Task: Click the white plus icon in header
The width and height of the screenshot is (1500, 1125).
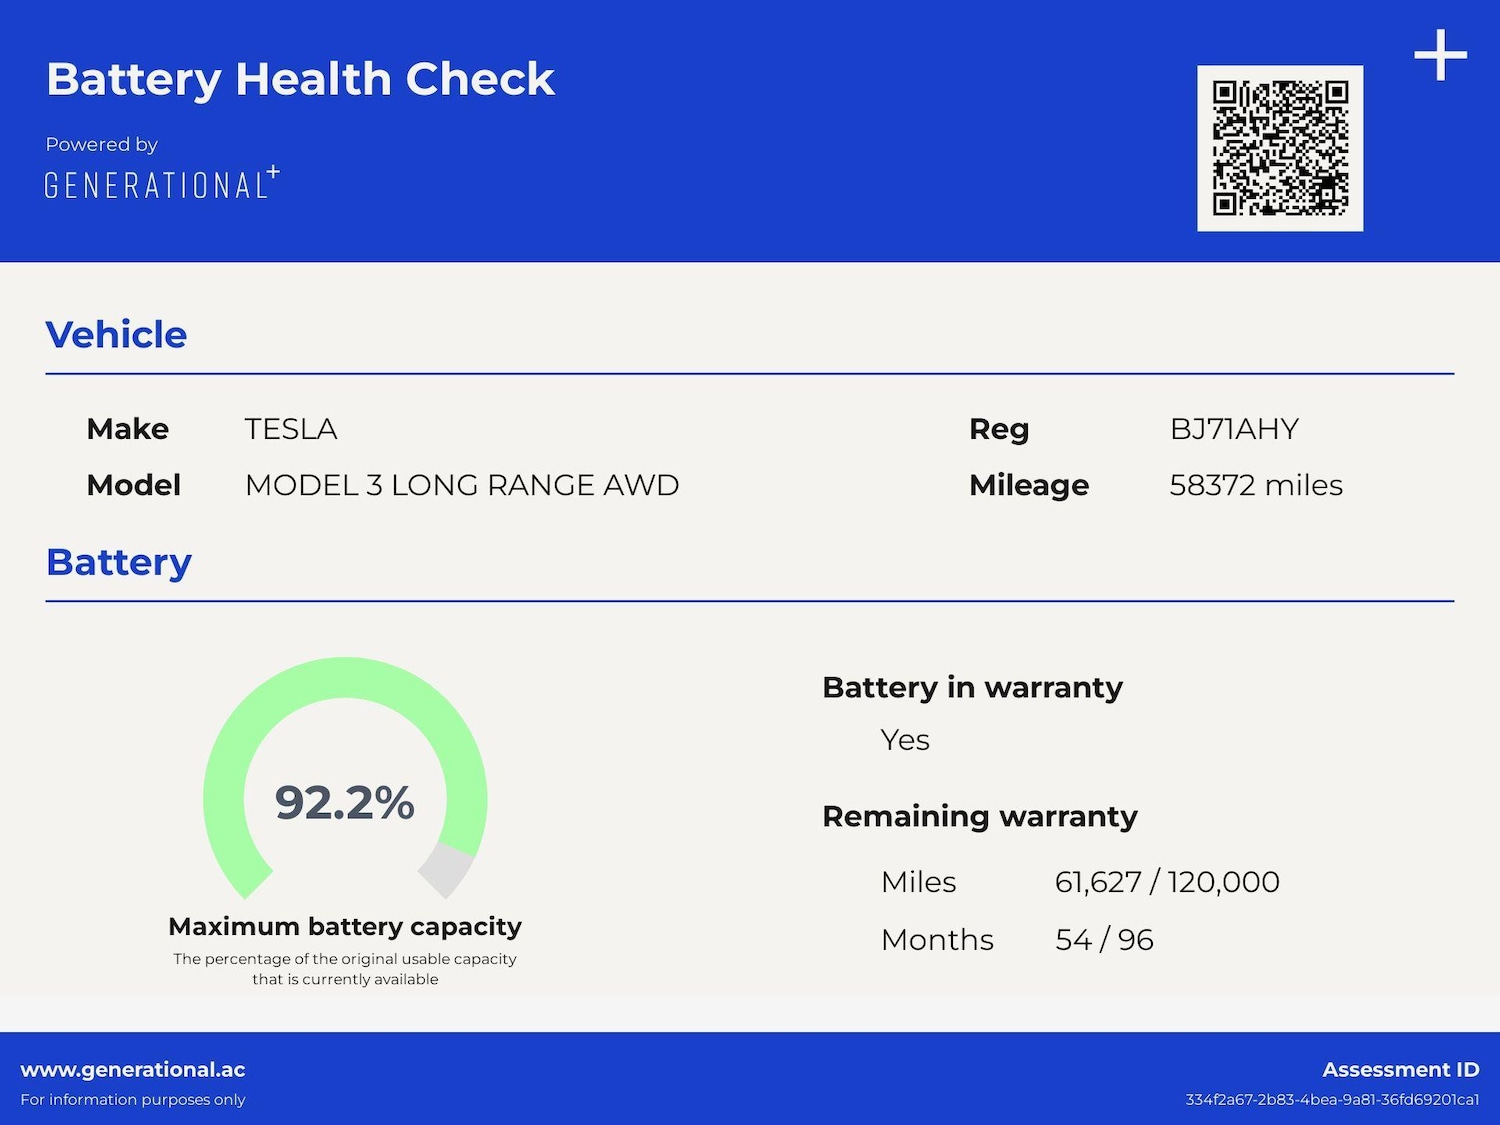Action: (1440, 55)
